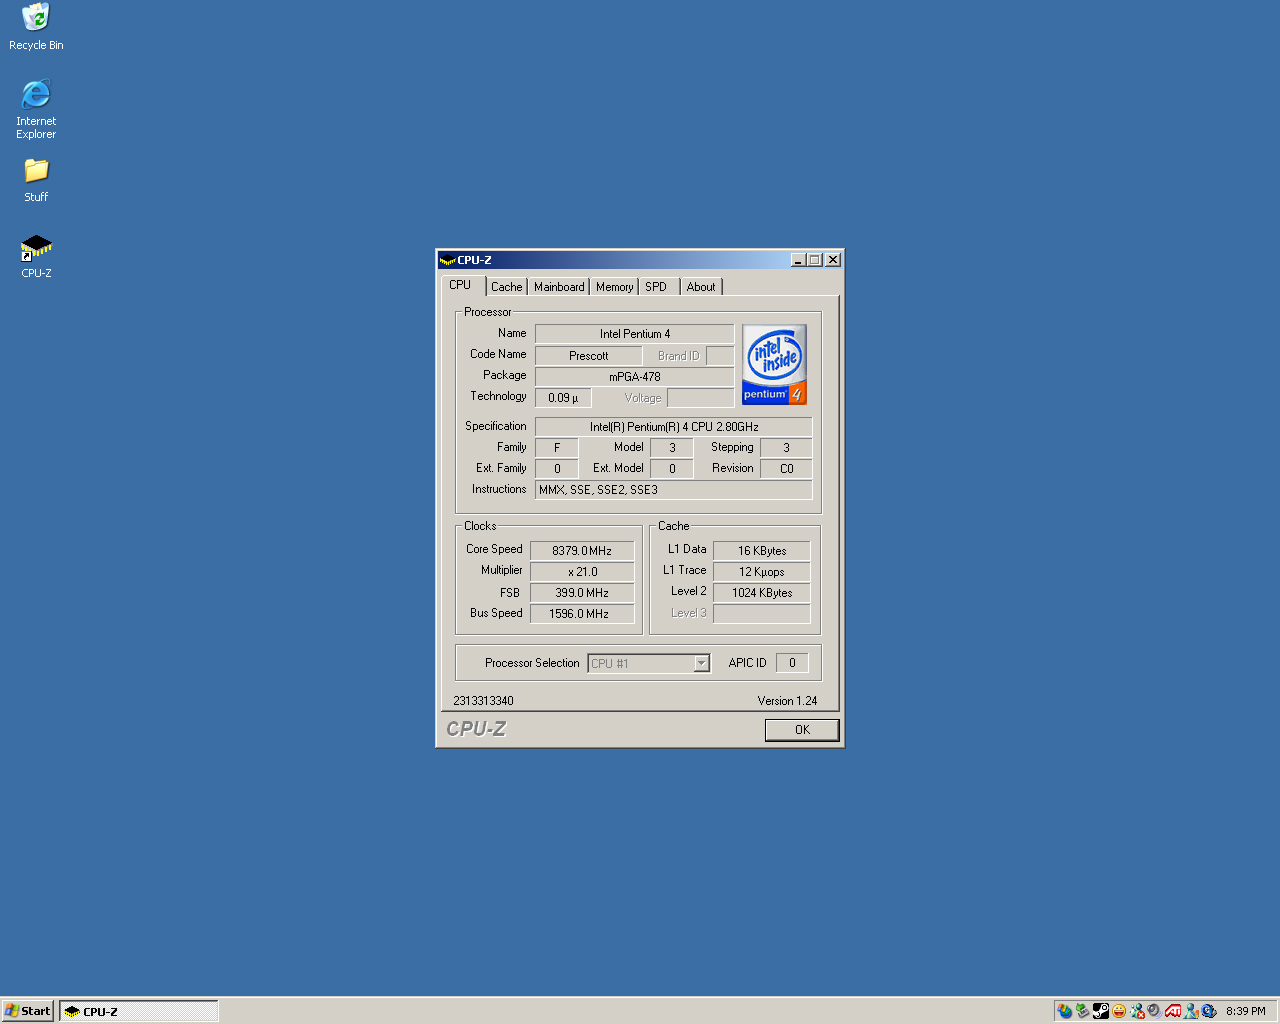Image resolution: width=1280 pixels, height=1024 pixels.
Task: Click the L1 Data value "16 KBytes"
Action: coord(762,551)
